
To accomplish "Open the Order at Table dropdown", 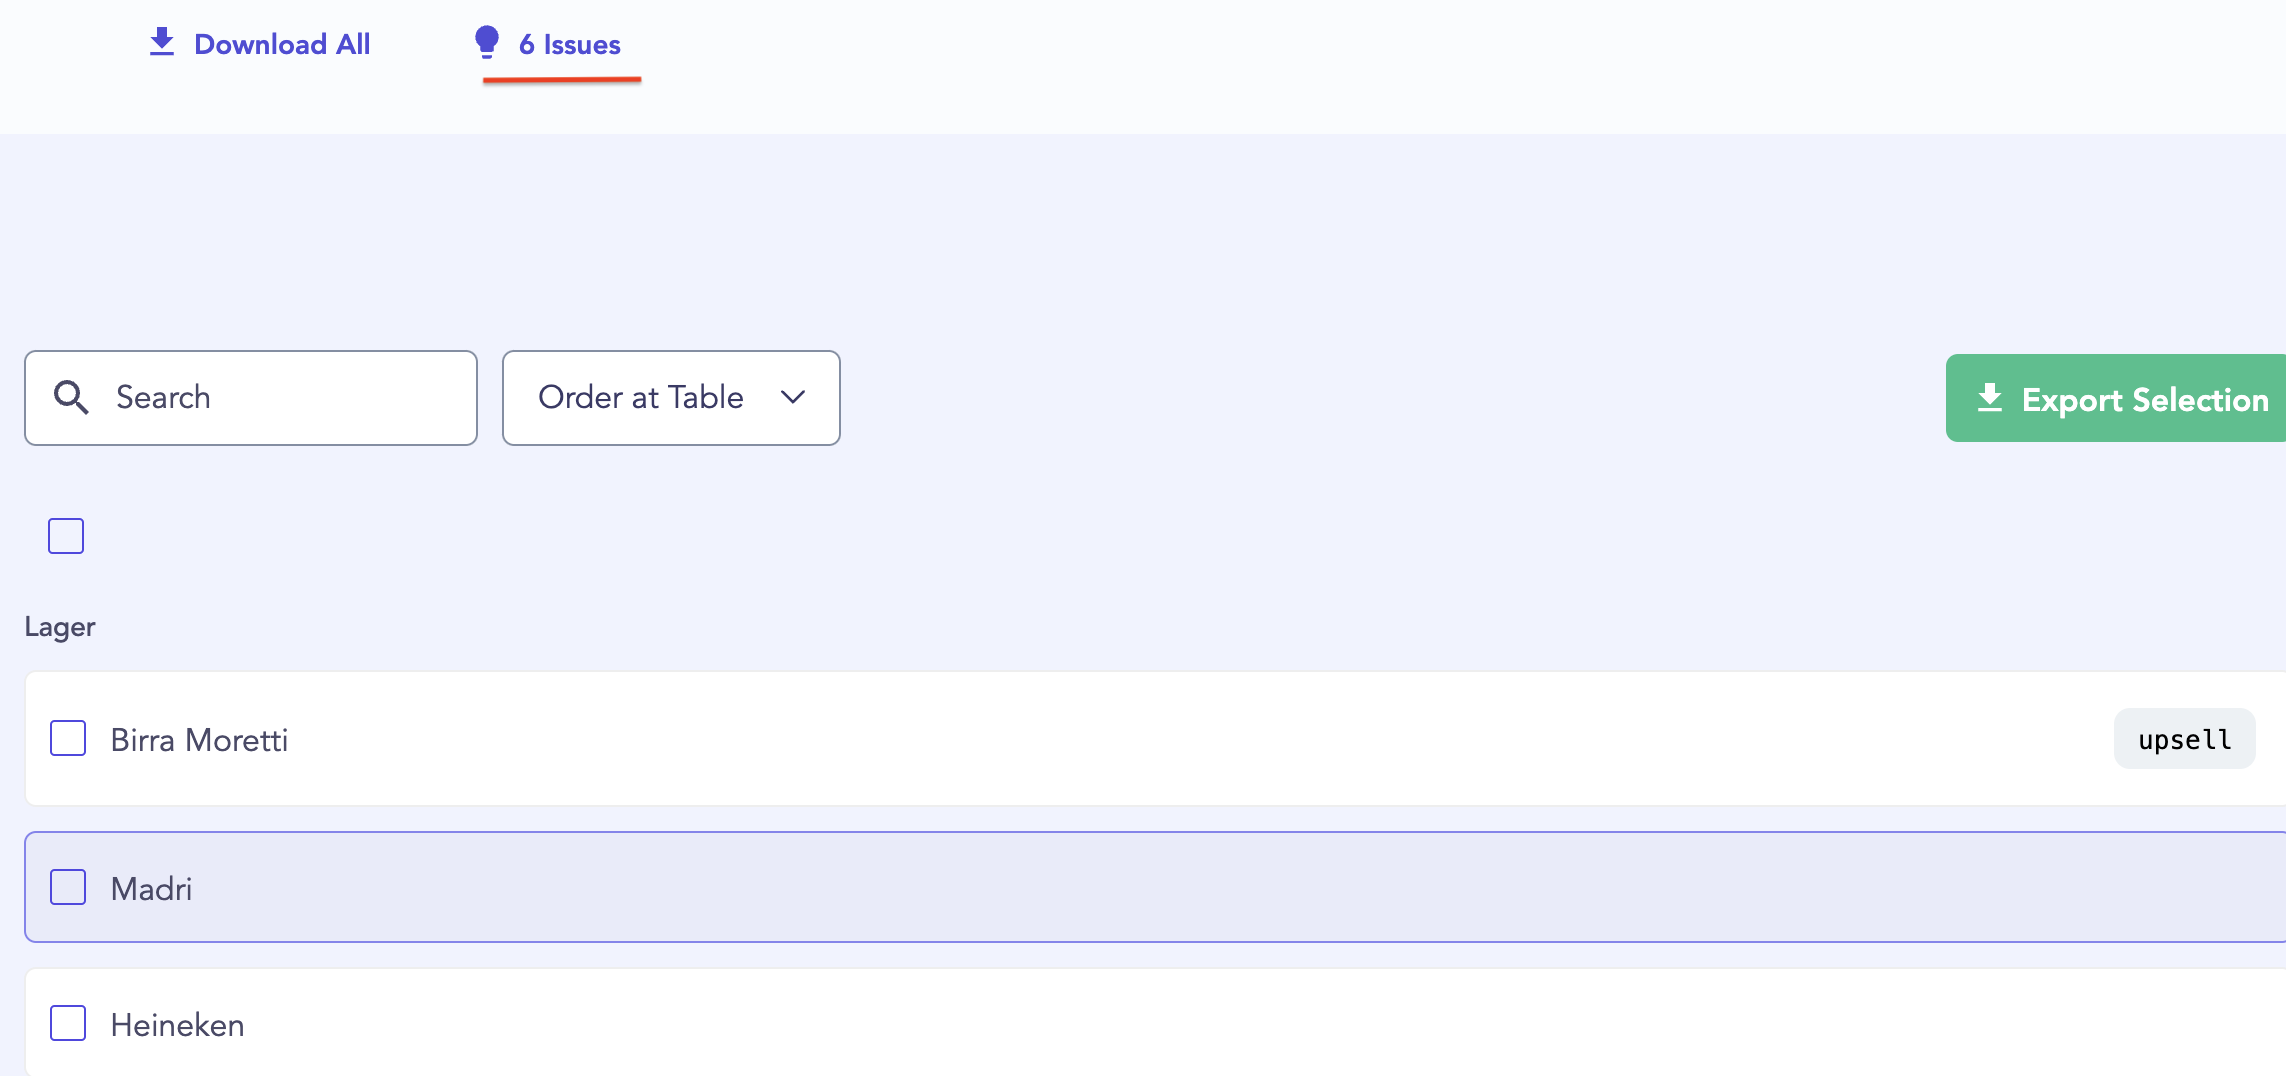I will [x=671, y=398].
